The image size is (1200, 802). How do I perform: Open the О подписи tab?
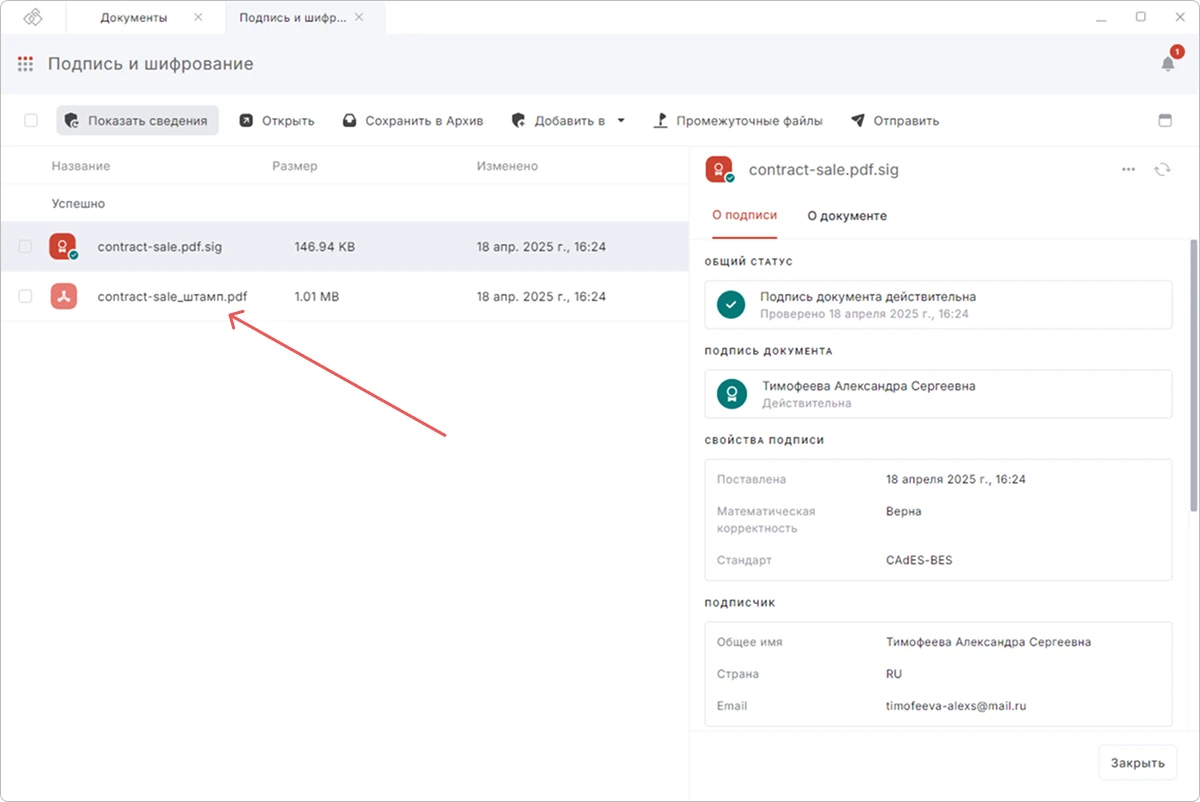(x=744, y=216)
